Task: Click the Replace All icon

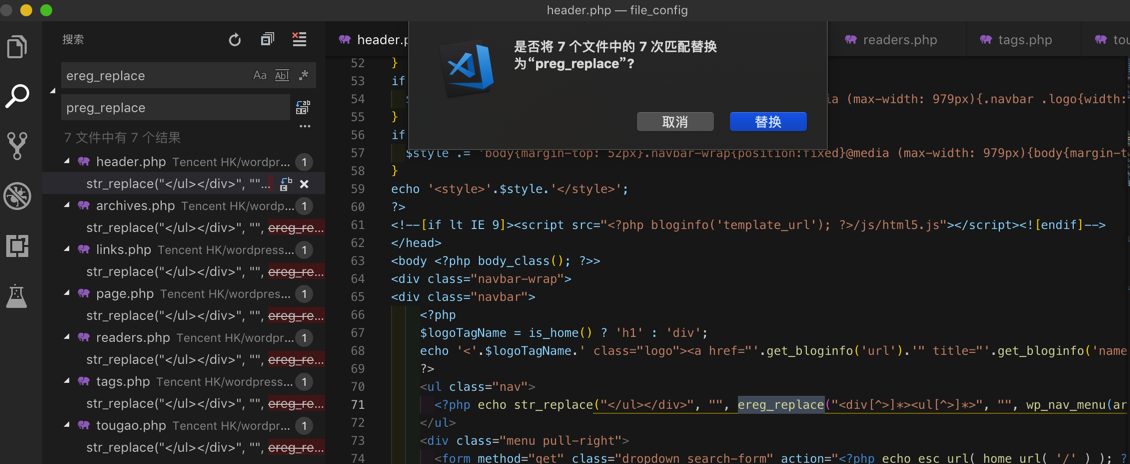Action: [x=303, y=107]
